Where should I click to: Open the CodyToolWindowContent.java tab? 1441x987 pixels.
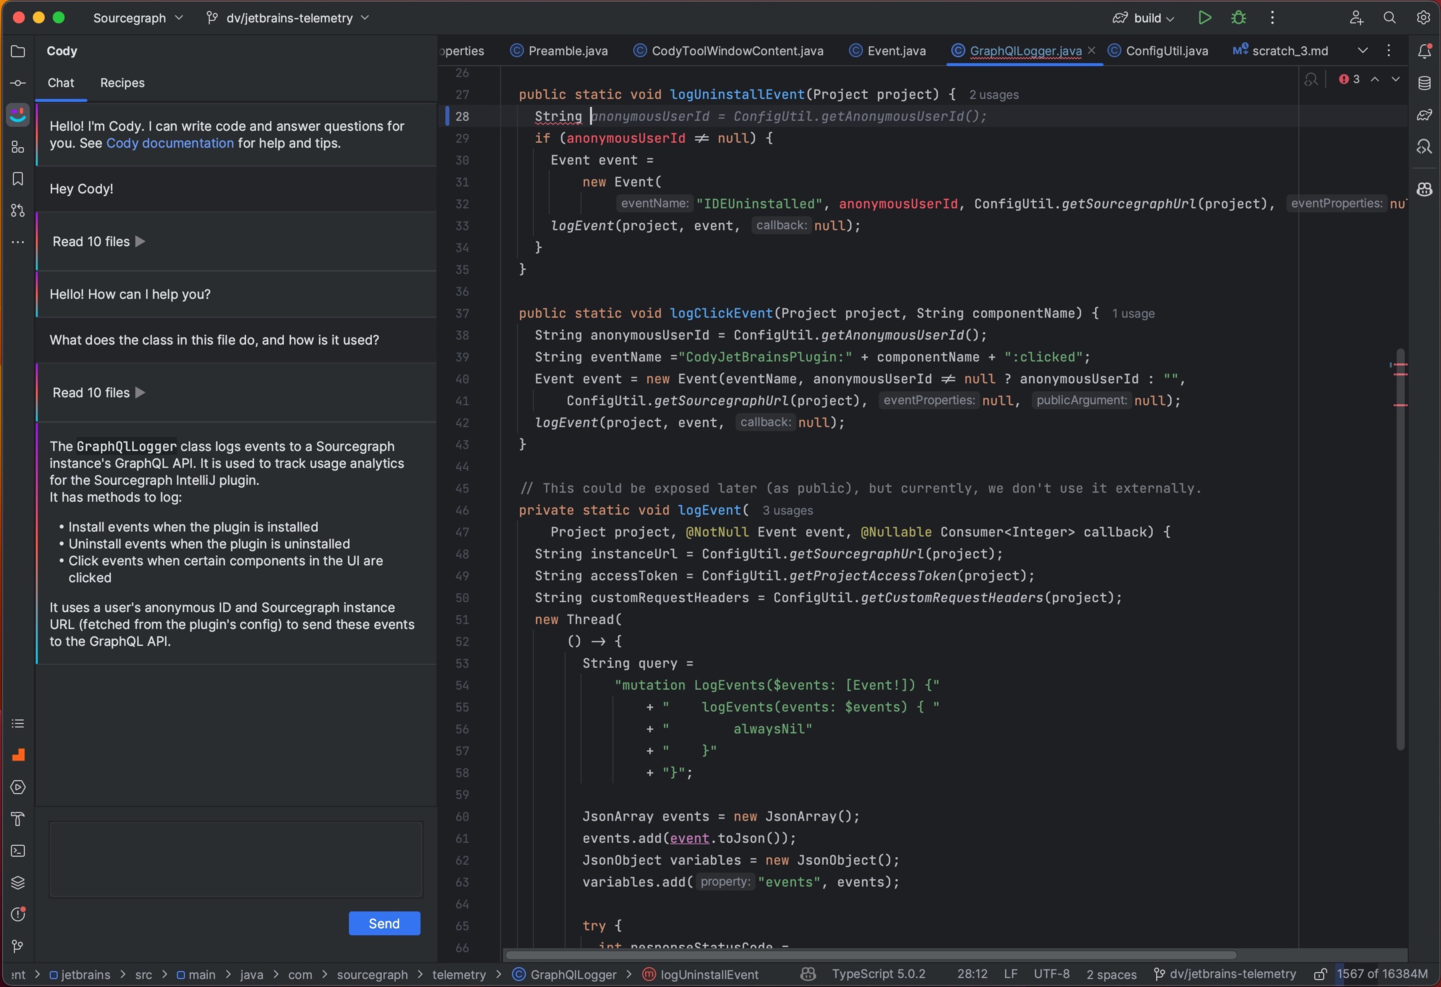(728, 51)
